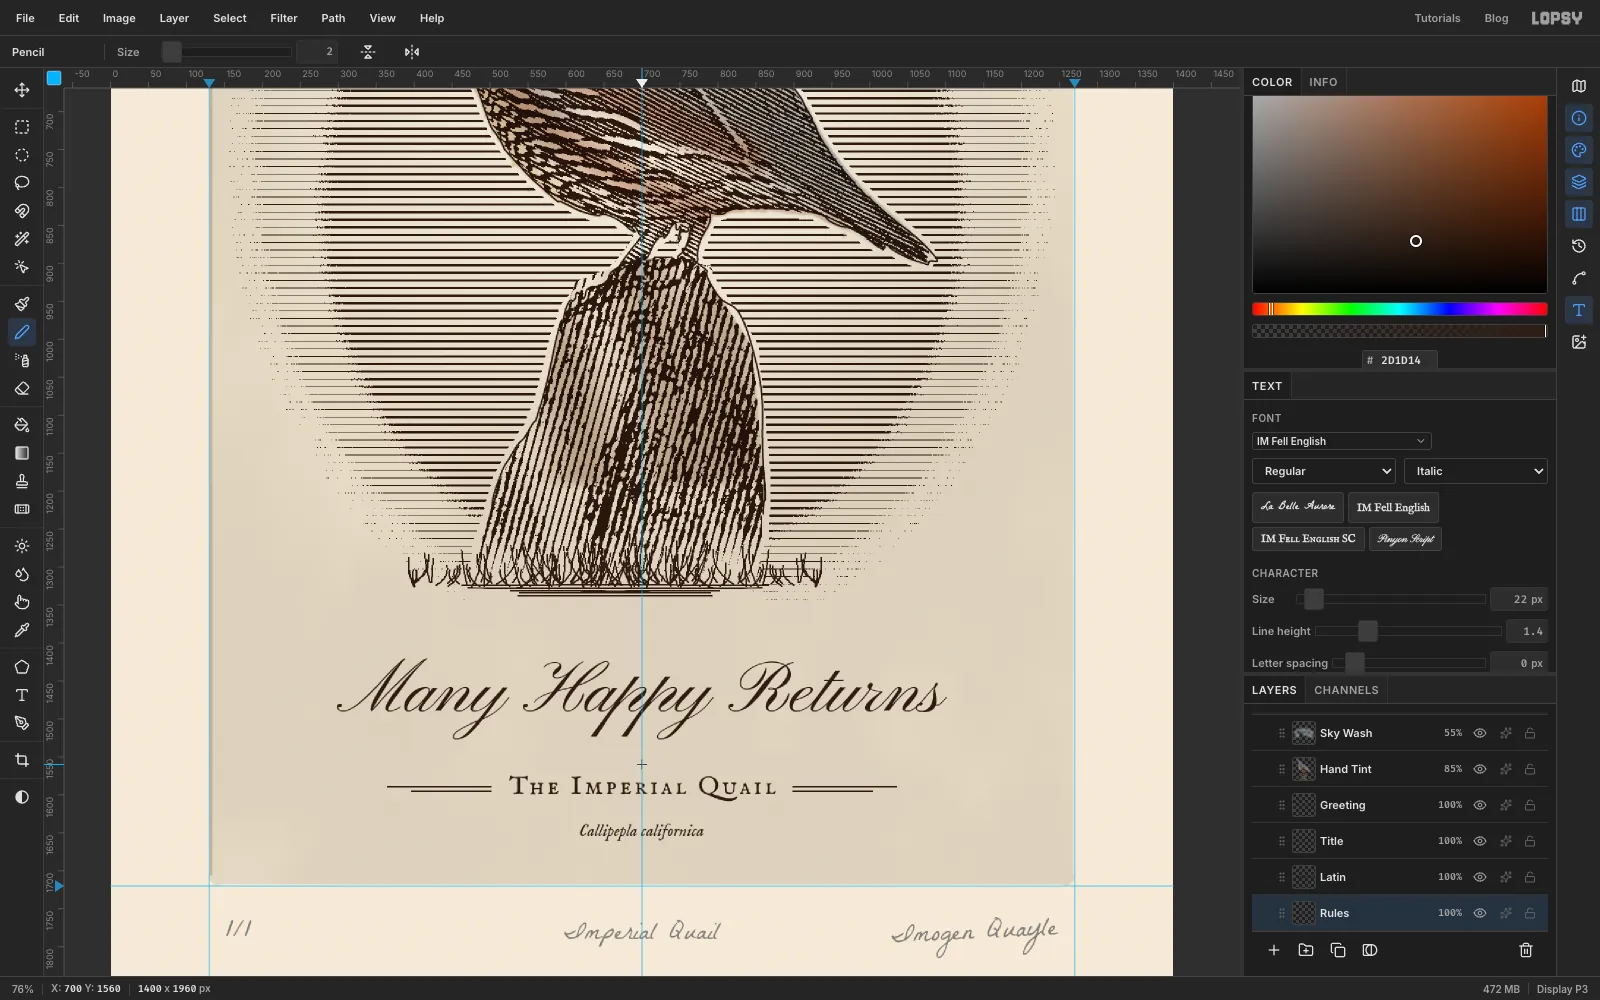Hide the Sky Wash layer

click(x=1480, y=733)
